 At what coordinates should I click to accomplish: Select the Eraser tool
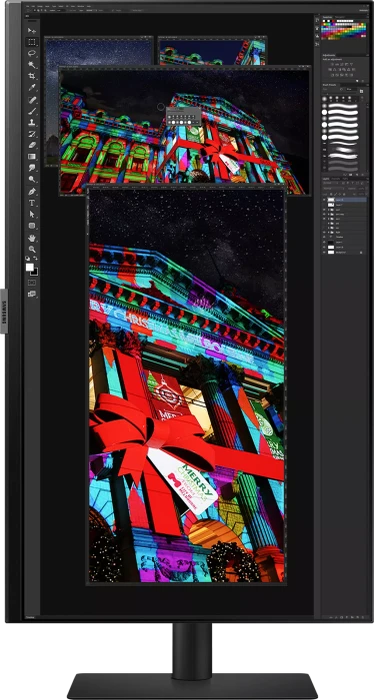click(x=32, y=146)
